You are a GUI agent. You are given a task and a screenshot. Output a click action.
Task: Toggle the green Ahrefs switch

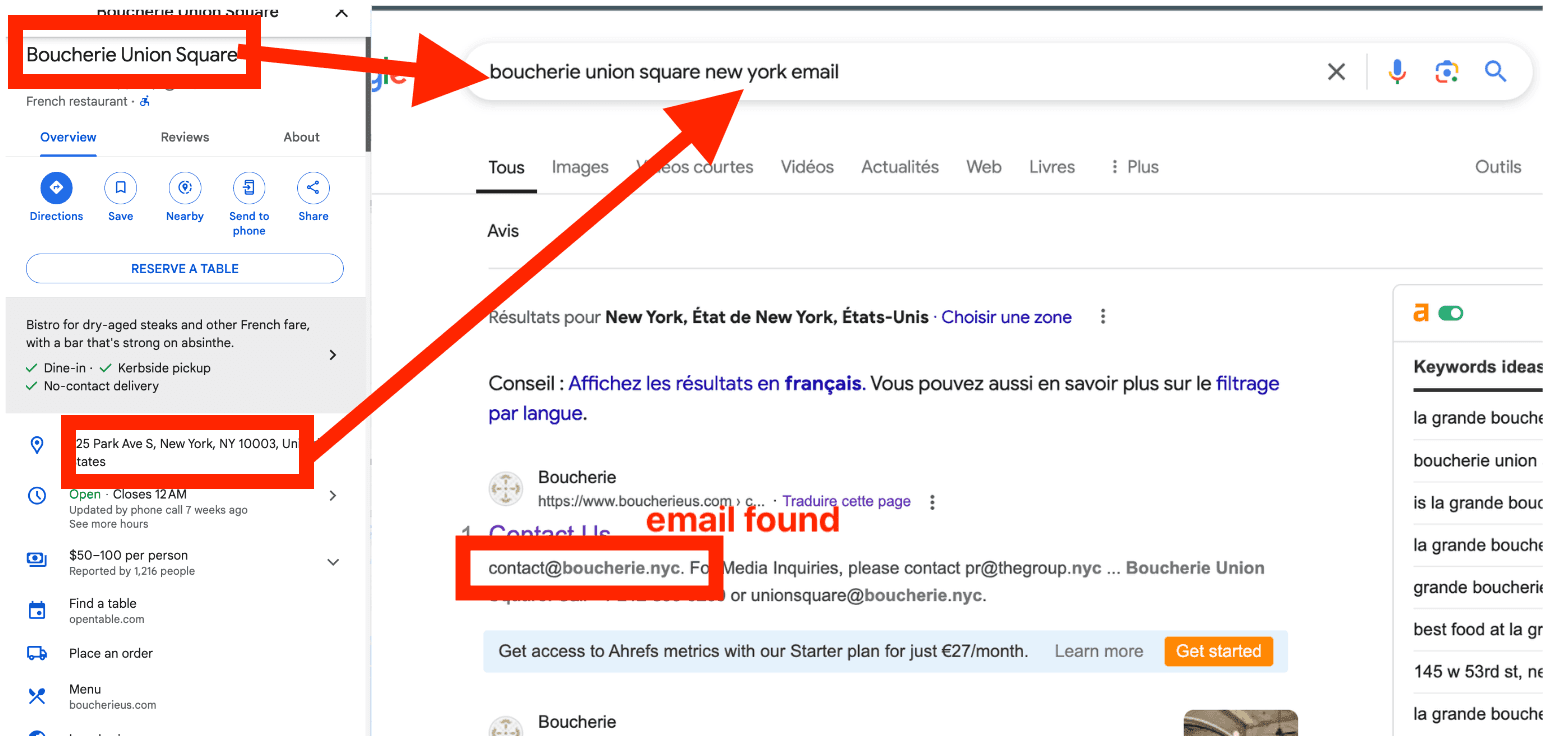(x=1451, y=313)
